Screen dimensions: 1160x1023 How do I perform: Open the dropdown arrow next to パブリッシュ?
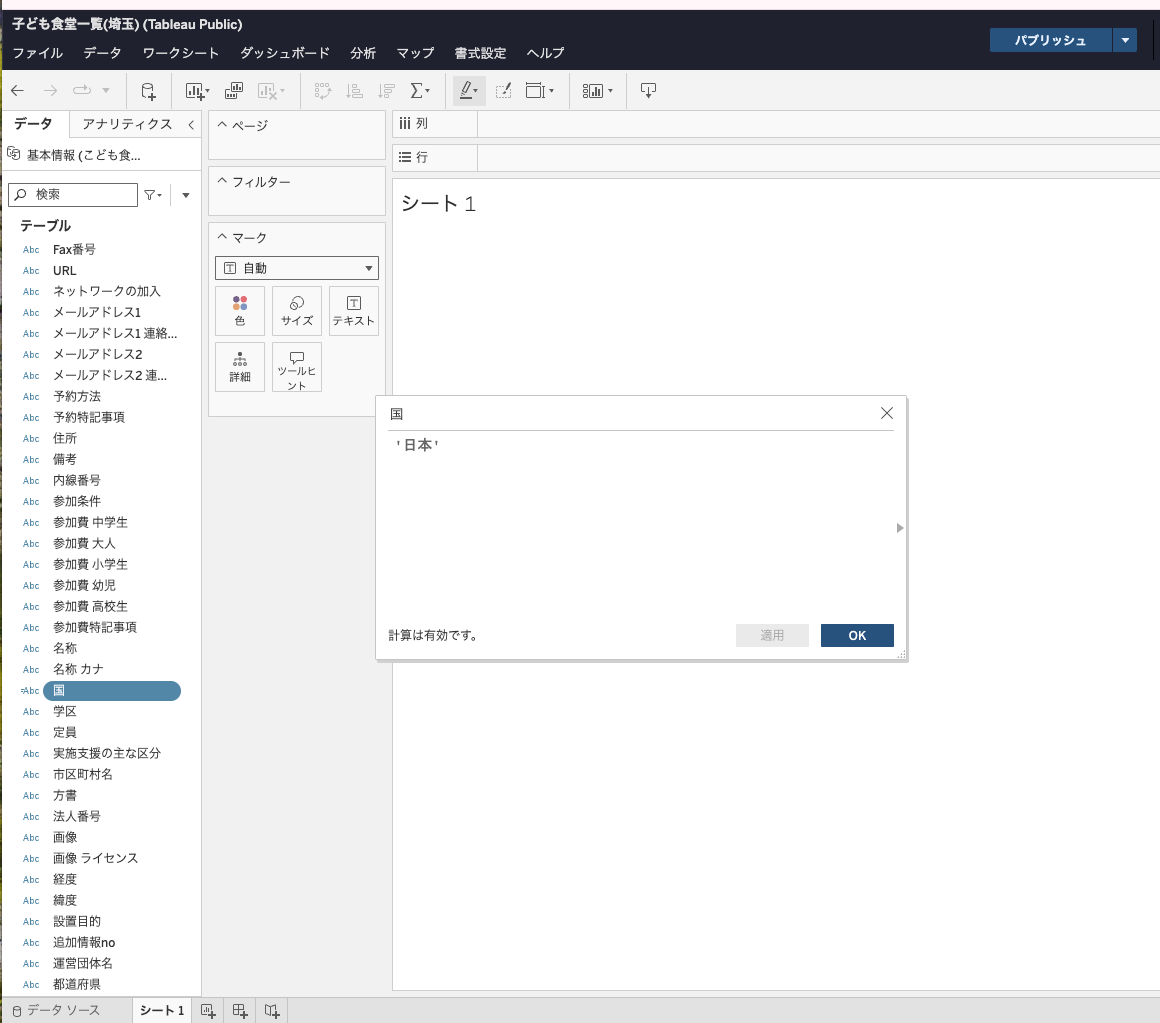click(1124, 40)
